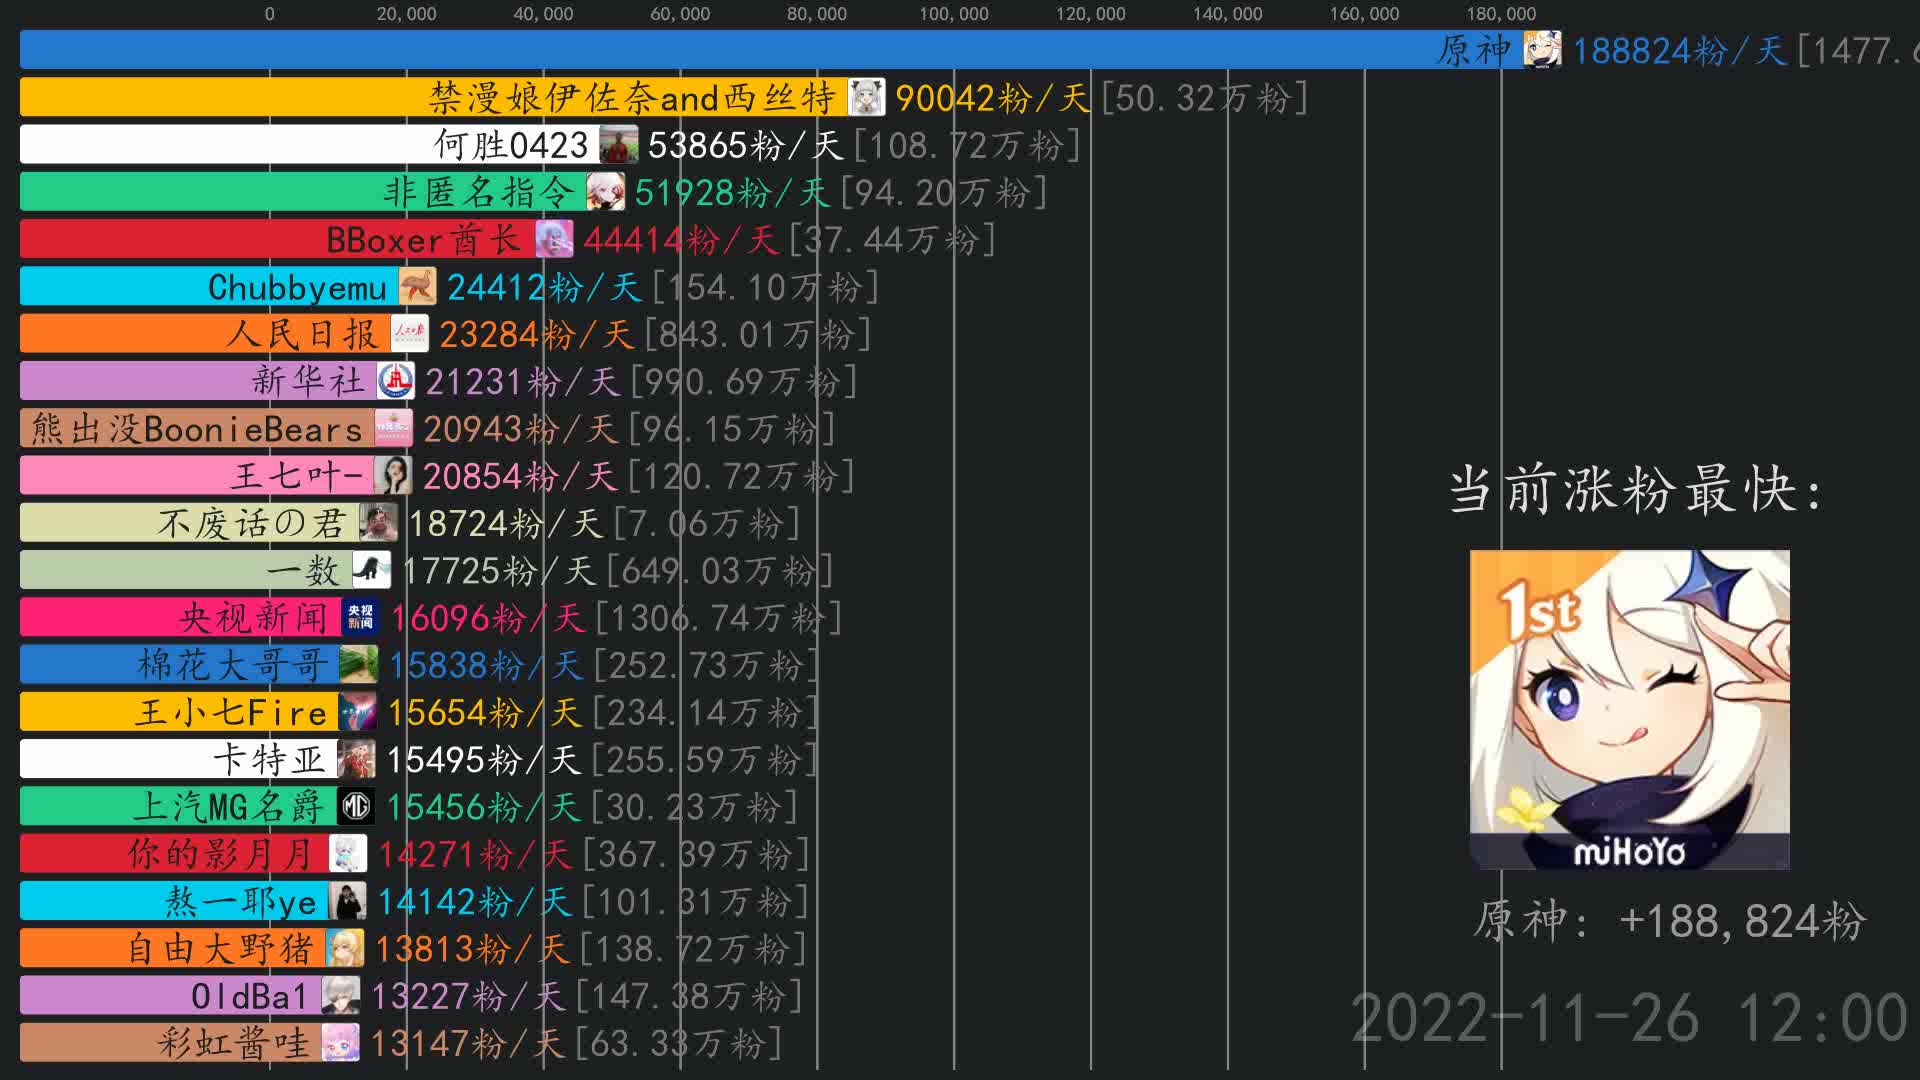This screenshot has width=1920, height=1080.
Task: Click the OldBa1 name label
Action: coord(249,996)
